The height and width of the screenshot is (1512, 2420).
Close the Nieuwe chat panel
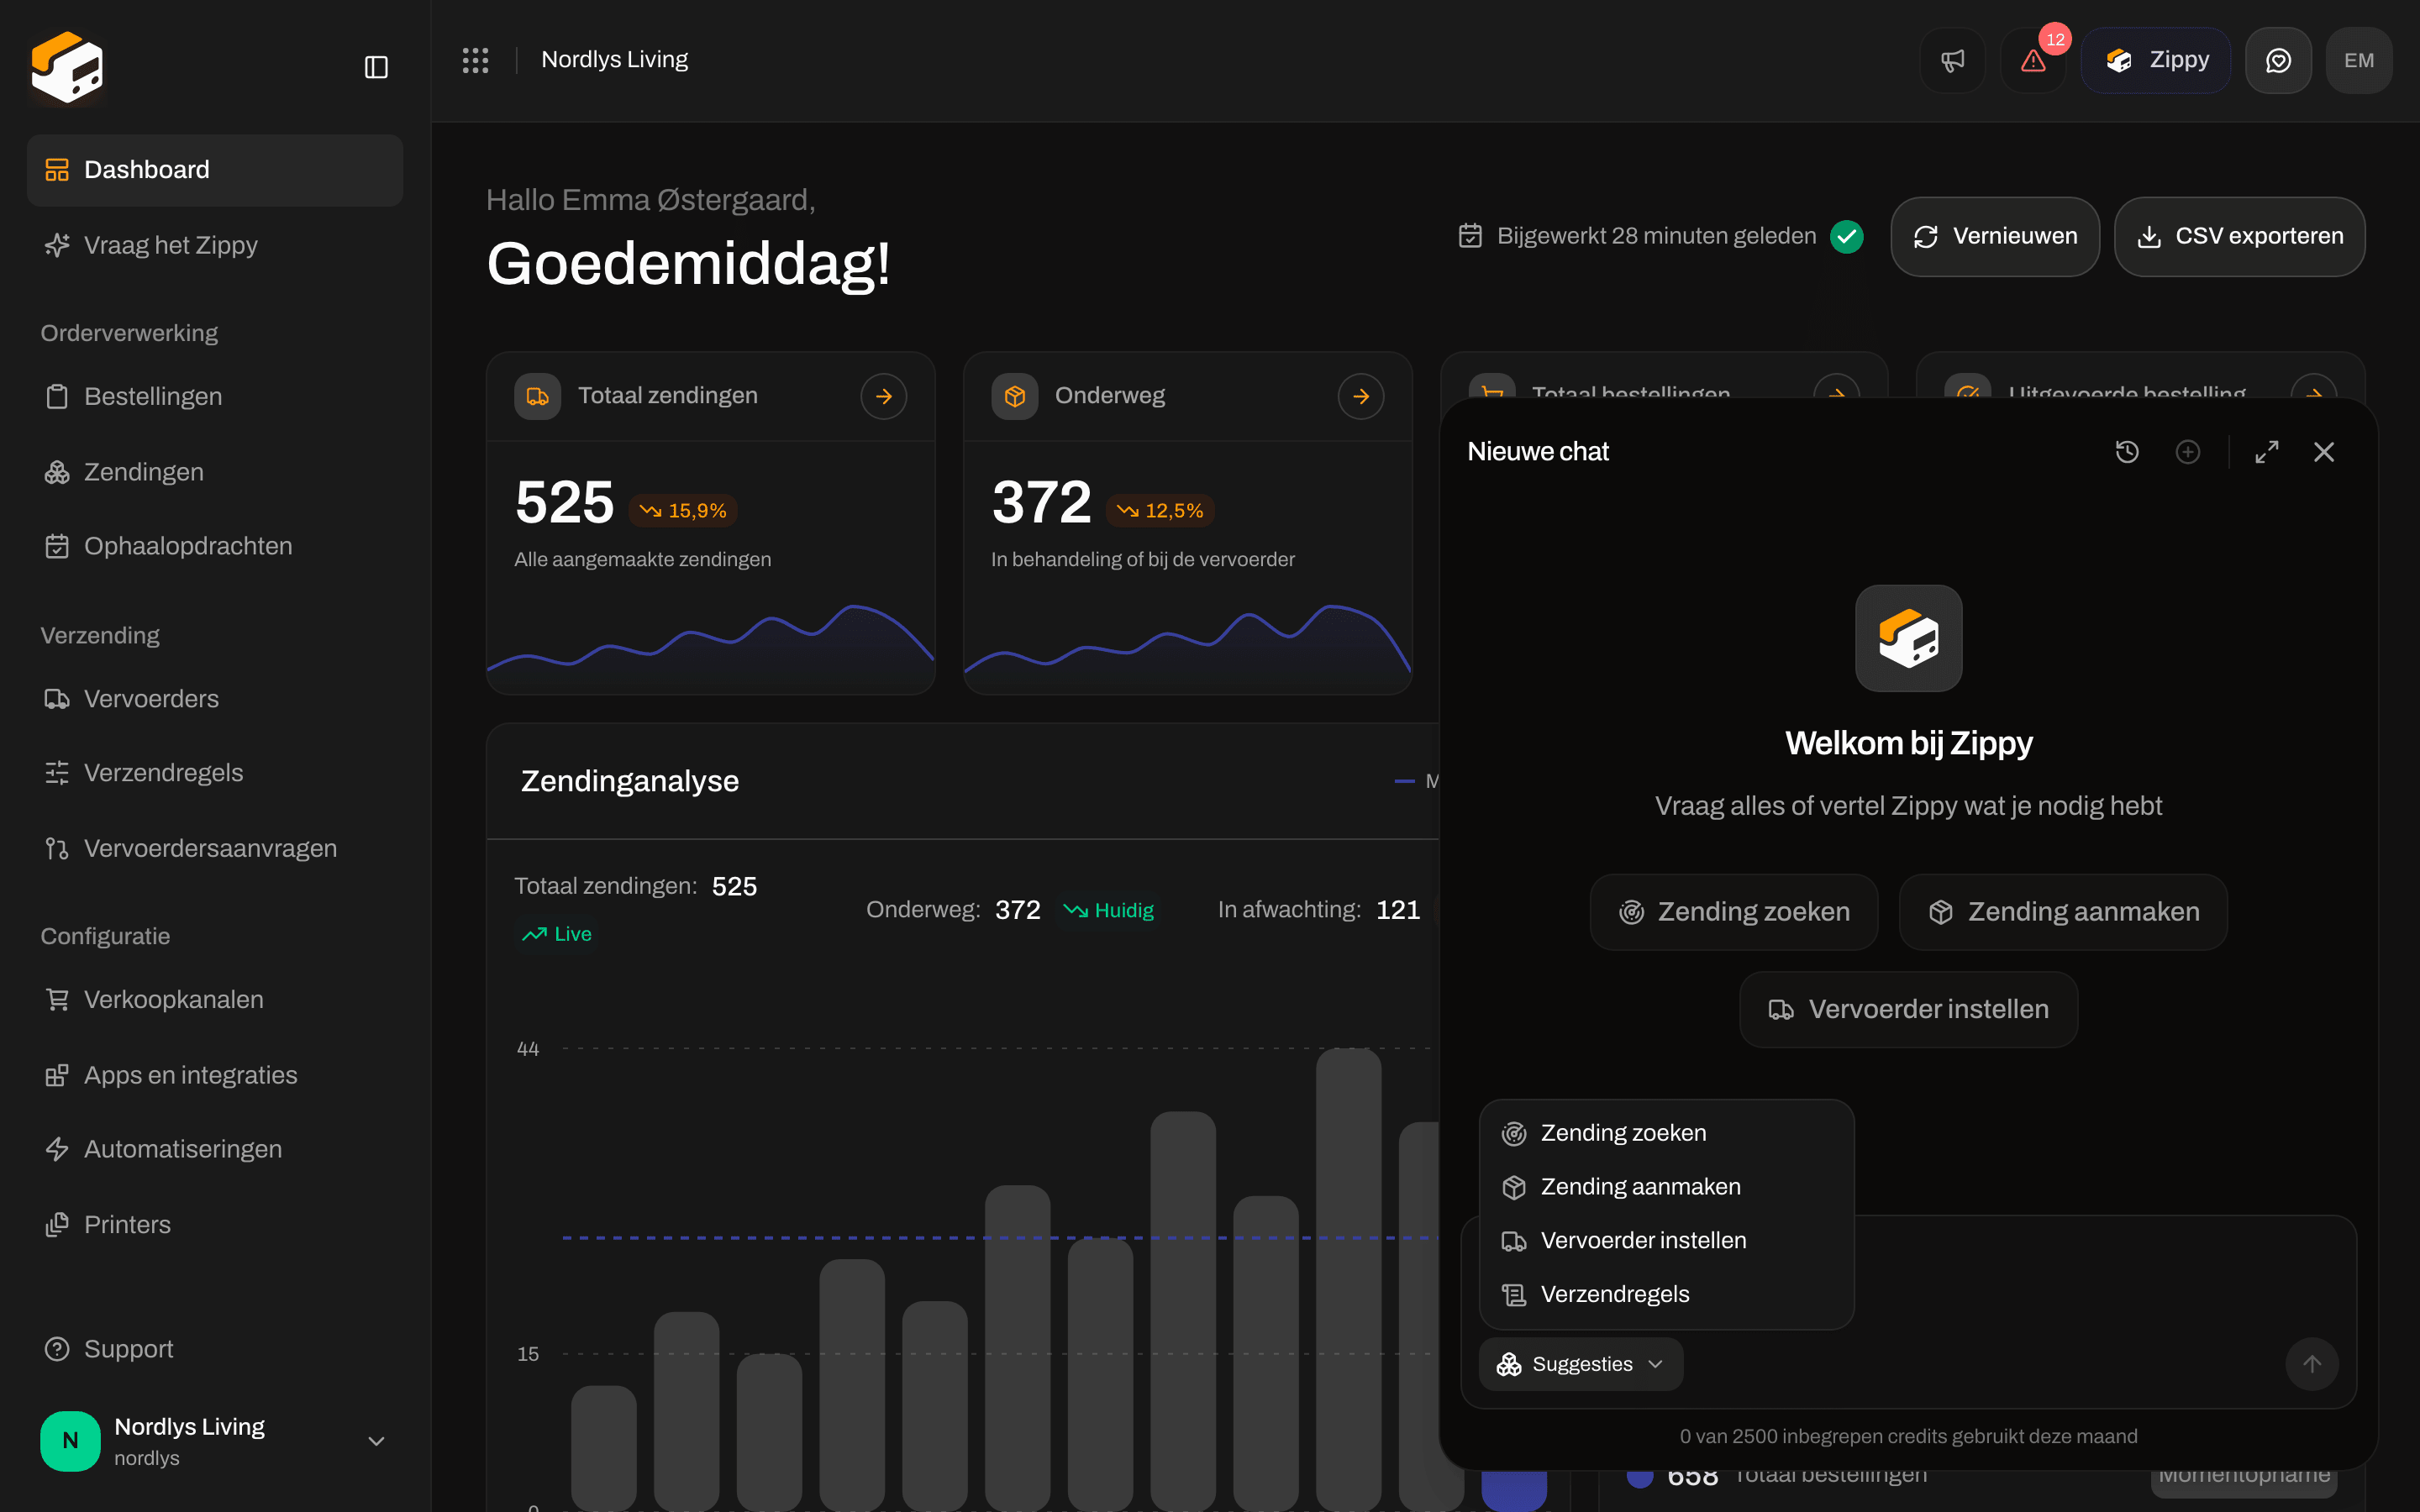pyautogui.click(x=2324, y=452)
